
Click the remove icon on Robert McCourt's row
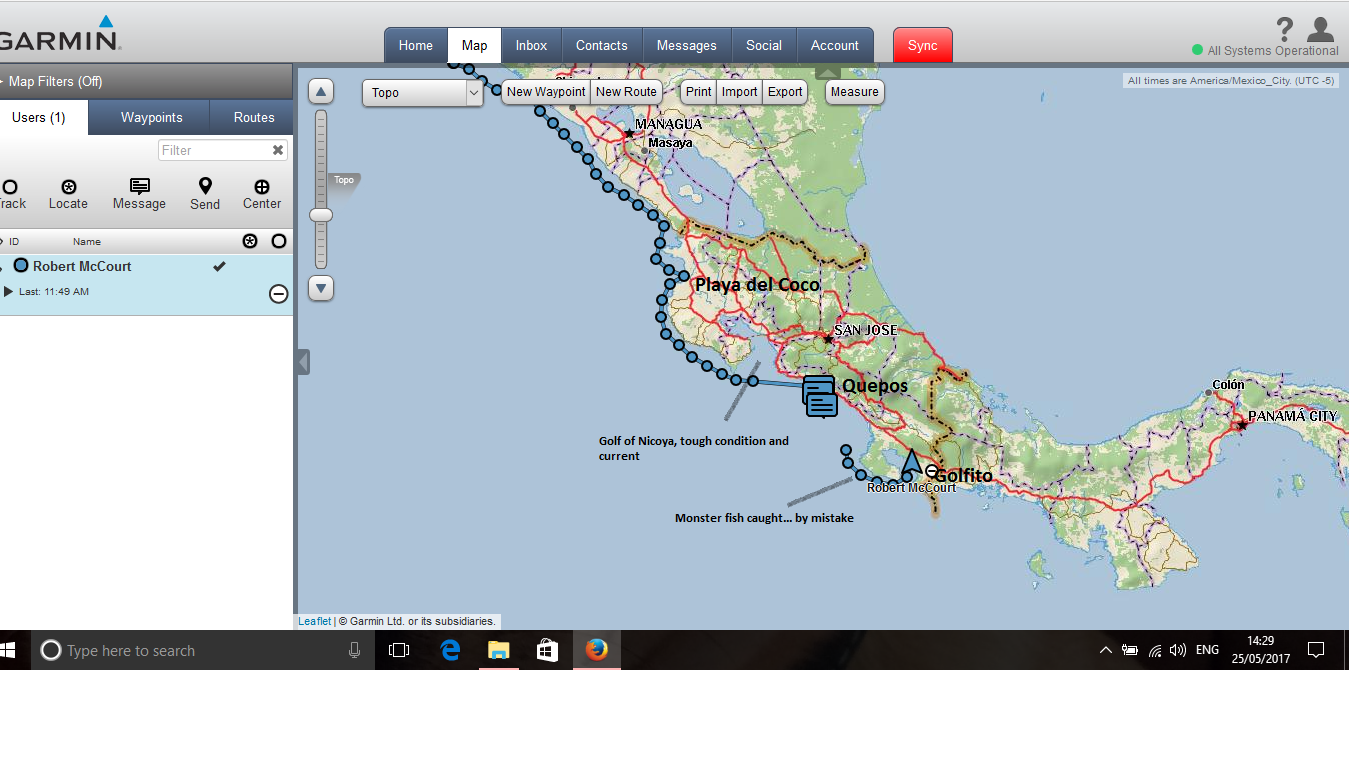pos(278,293)
